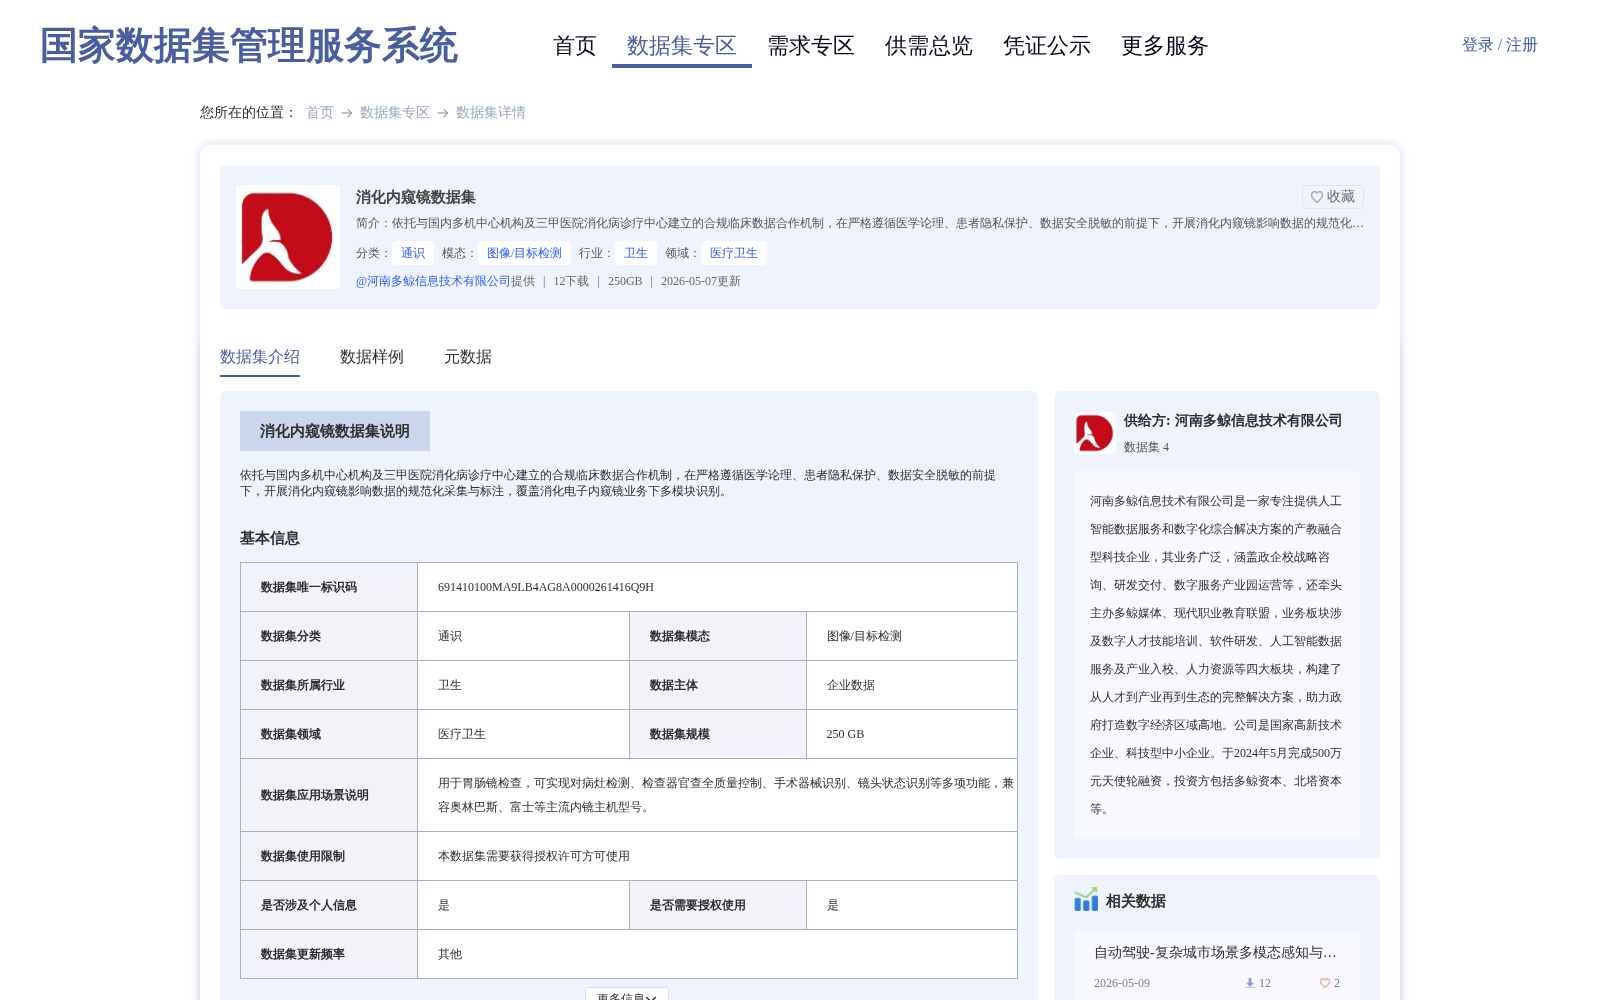Switch to 元数据 tab
Screen dimensions: 1600x1000
coord(468,357)
